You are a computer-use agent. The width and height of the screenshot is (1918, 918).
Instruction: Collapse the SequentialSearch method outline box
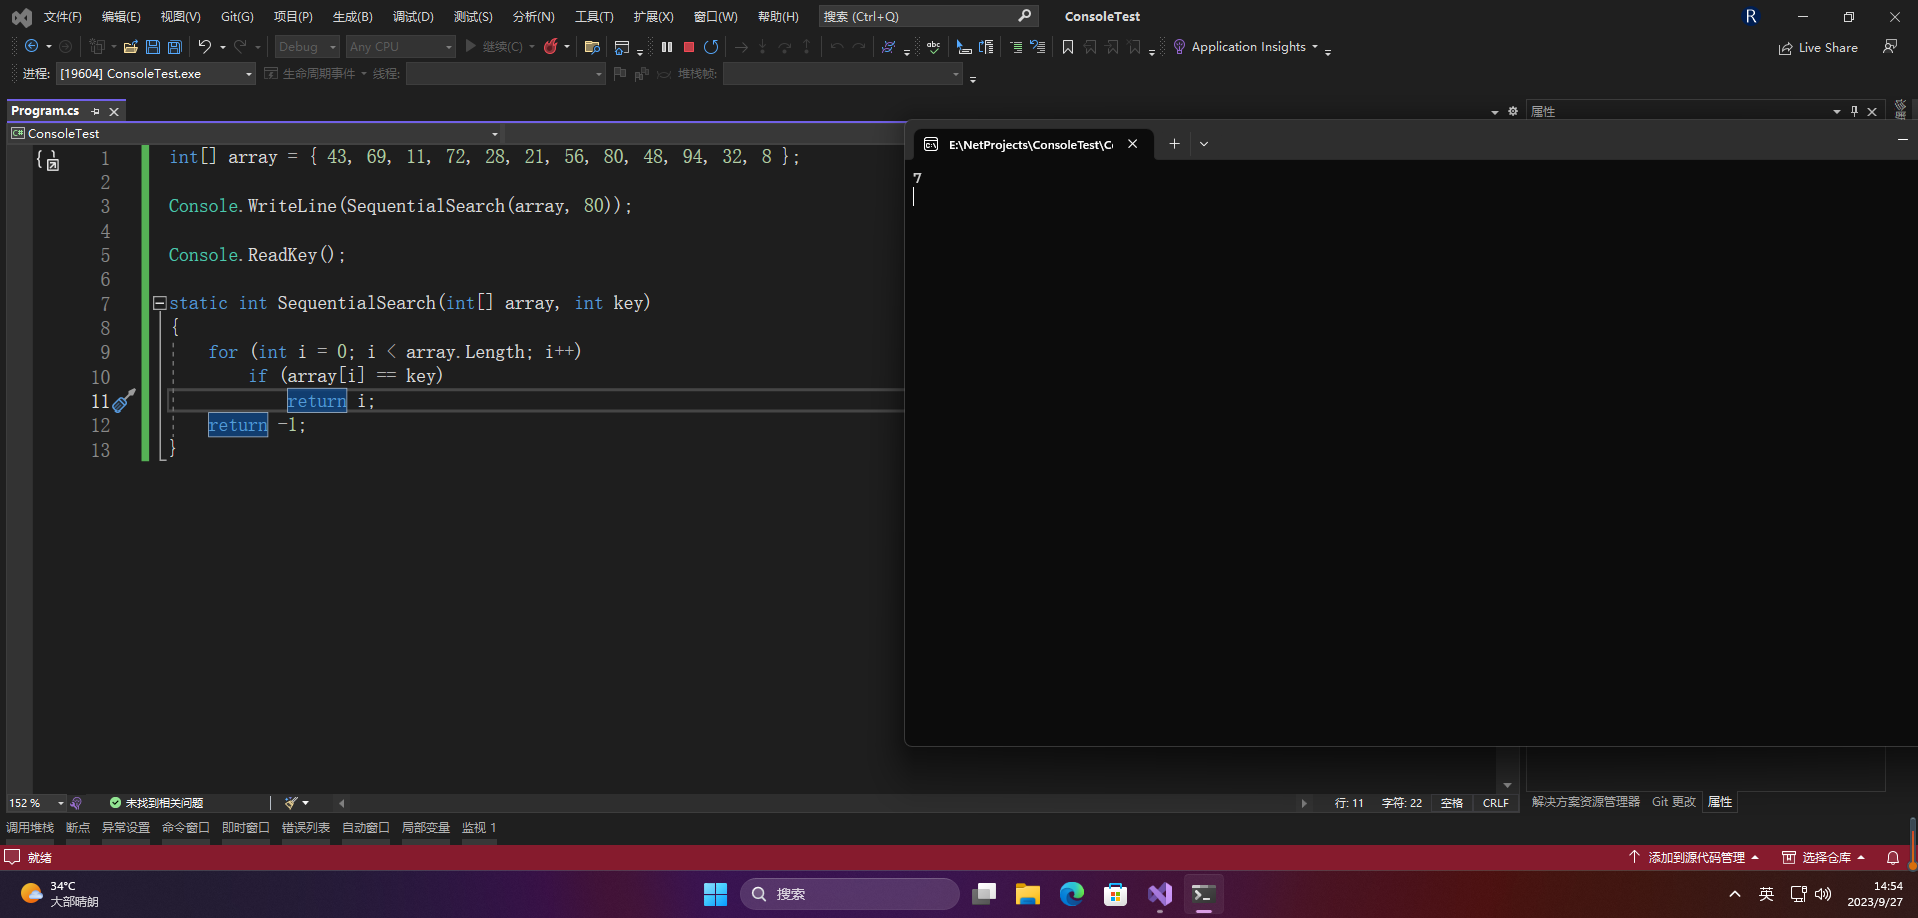pyautogui.click(x=159, y=303)
